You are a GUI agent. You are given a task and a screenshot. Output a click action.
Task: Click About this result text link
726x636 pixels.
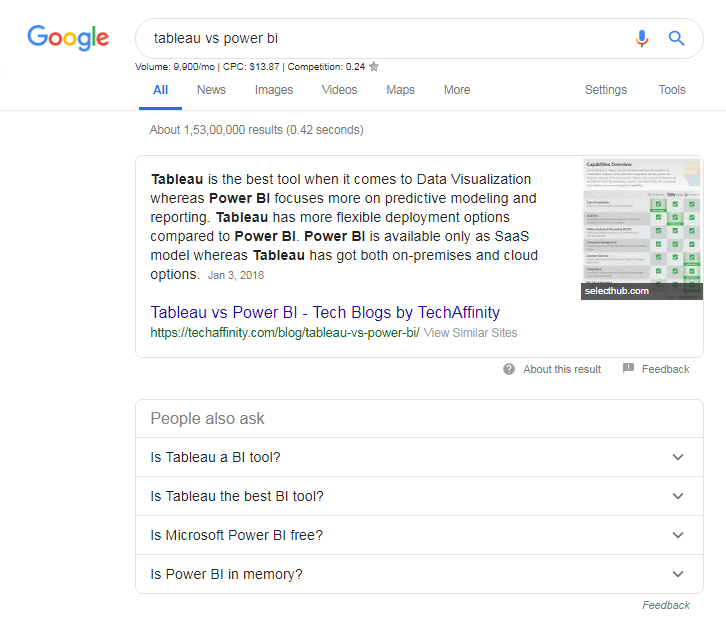click(x=562, y=369)
